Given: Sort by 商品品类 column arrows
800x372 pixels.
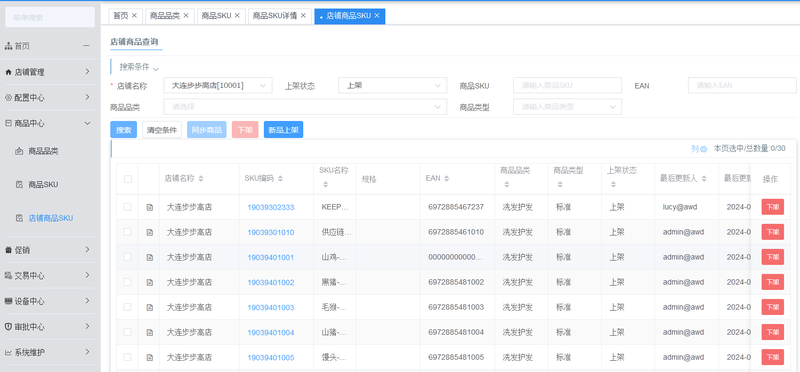Looking at the screenshot, I should 507,184.
